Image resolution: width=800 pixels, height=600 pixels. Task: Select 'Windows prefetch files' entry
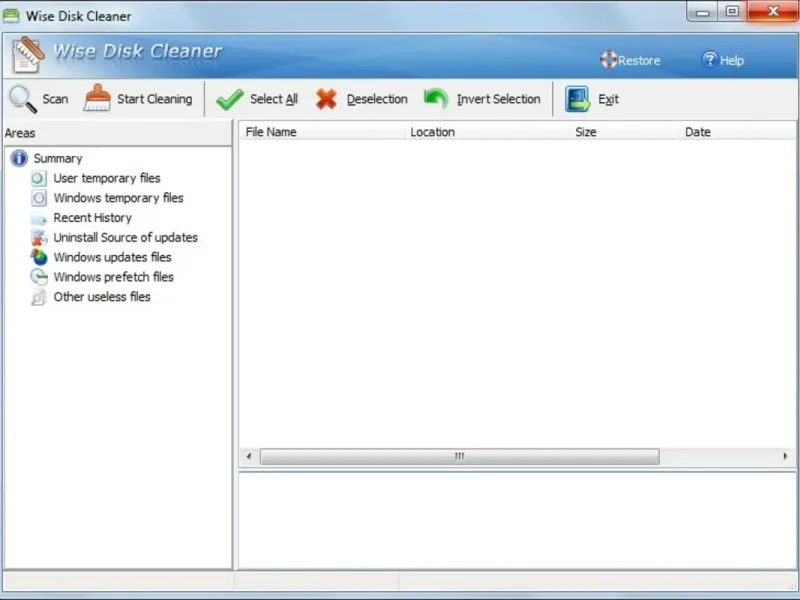113,277
